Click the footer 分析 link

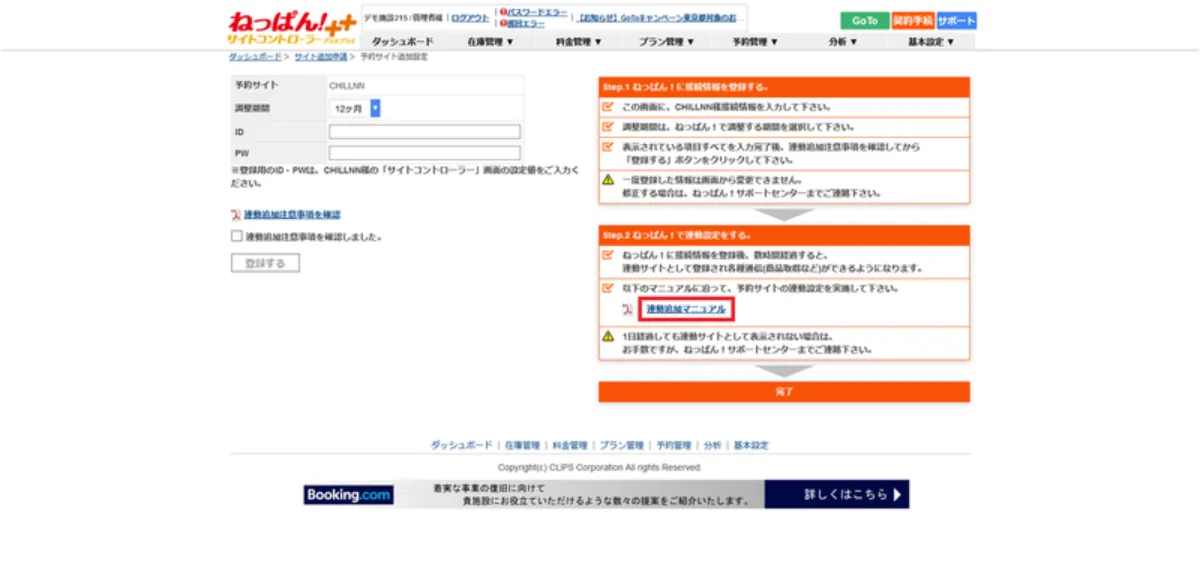[712, 445]
